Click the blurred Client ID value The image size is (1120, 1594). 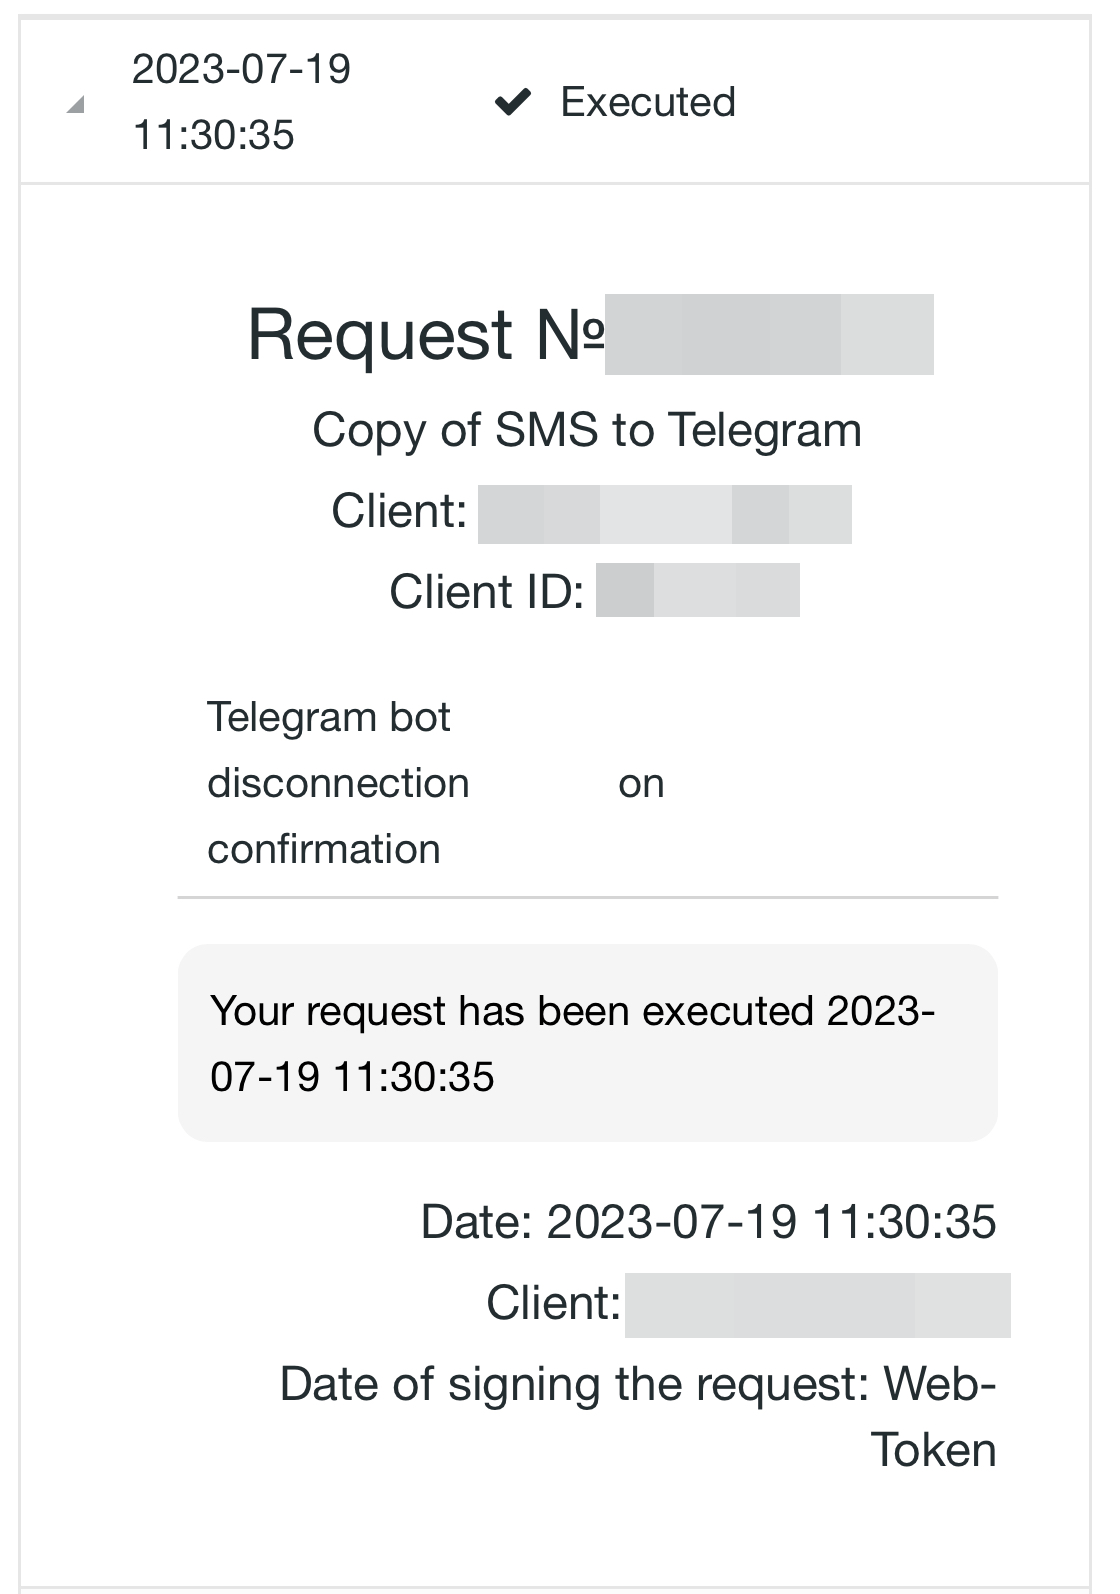click(x=697, y=590)
